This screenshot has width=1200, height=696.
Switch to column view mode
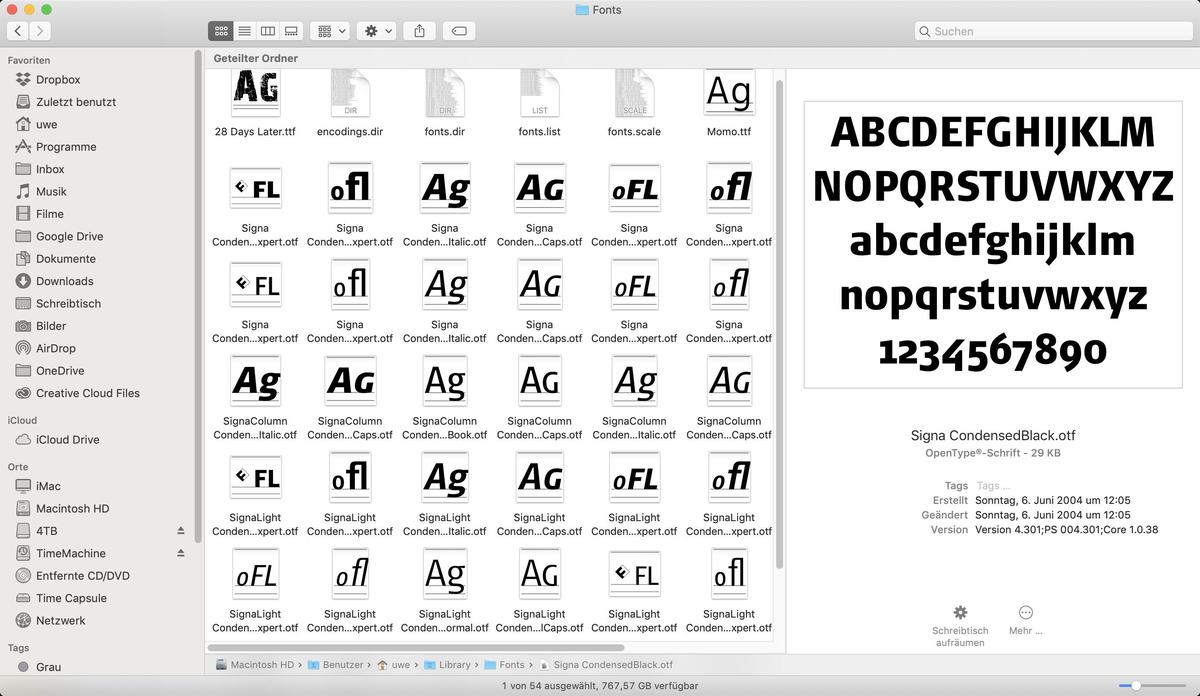268,31
